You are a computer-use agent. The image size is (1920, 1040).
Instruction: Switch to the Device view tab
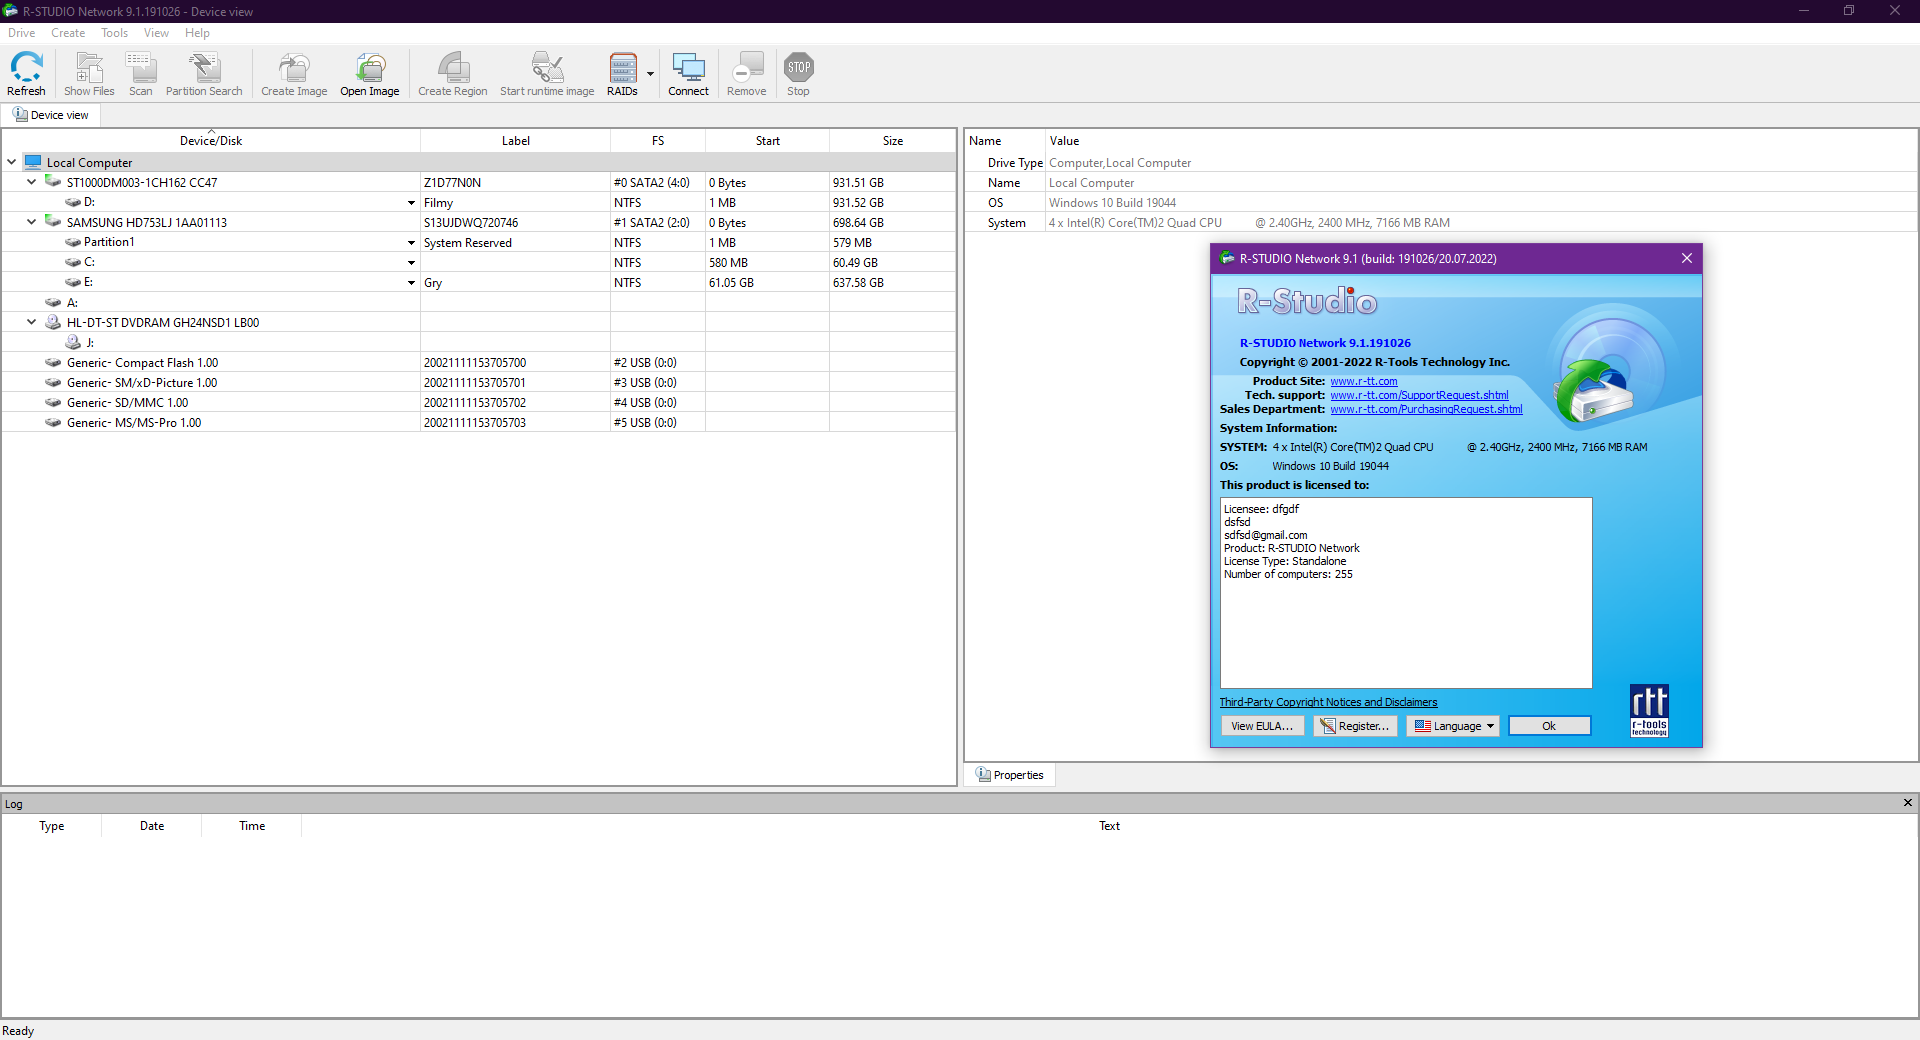pyautogui.click(x=51, y=115)
